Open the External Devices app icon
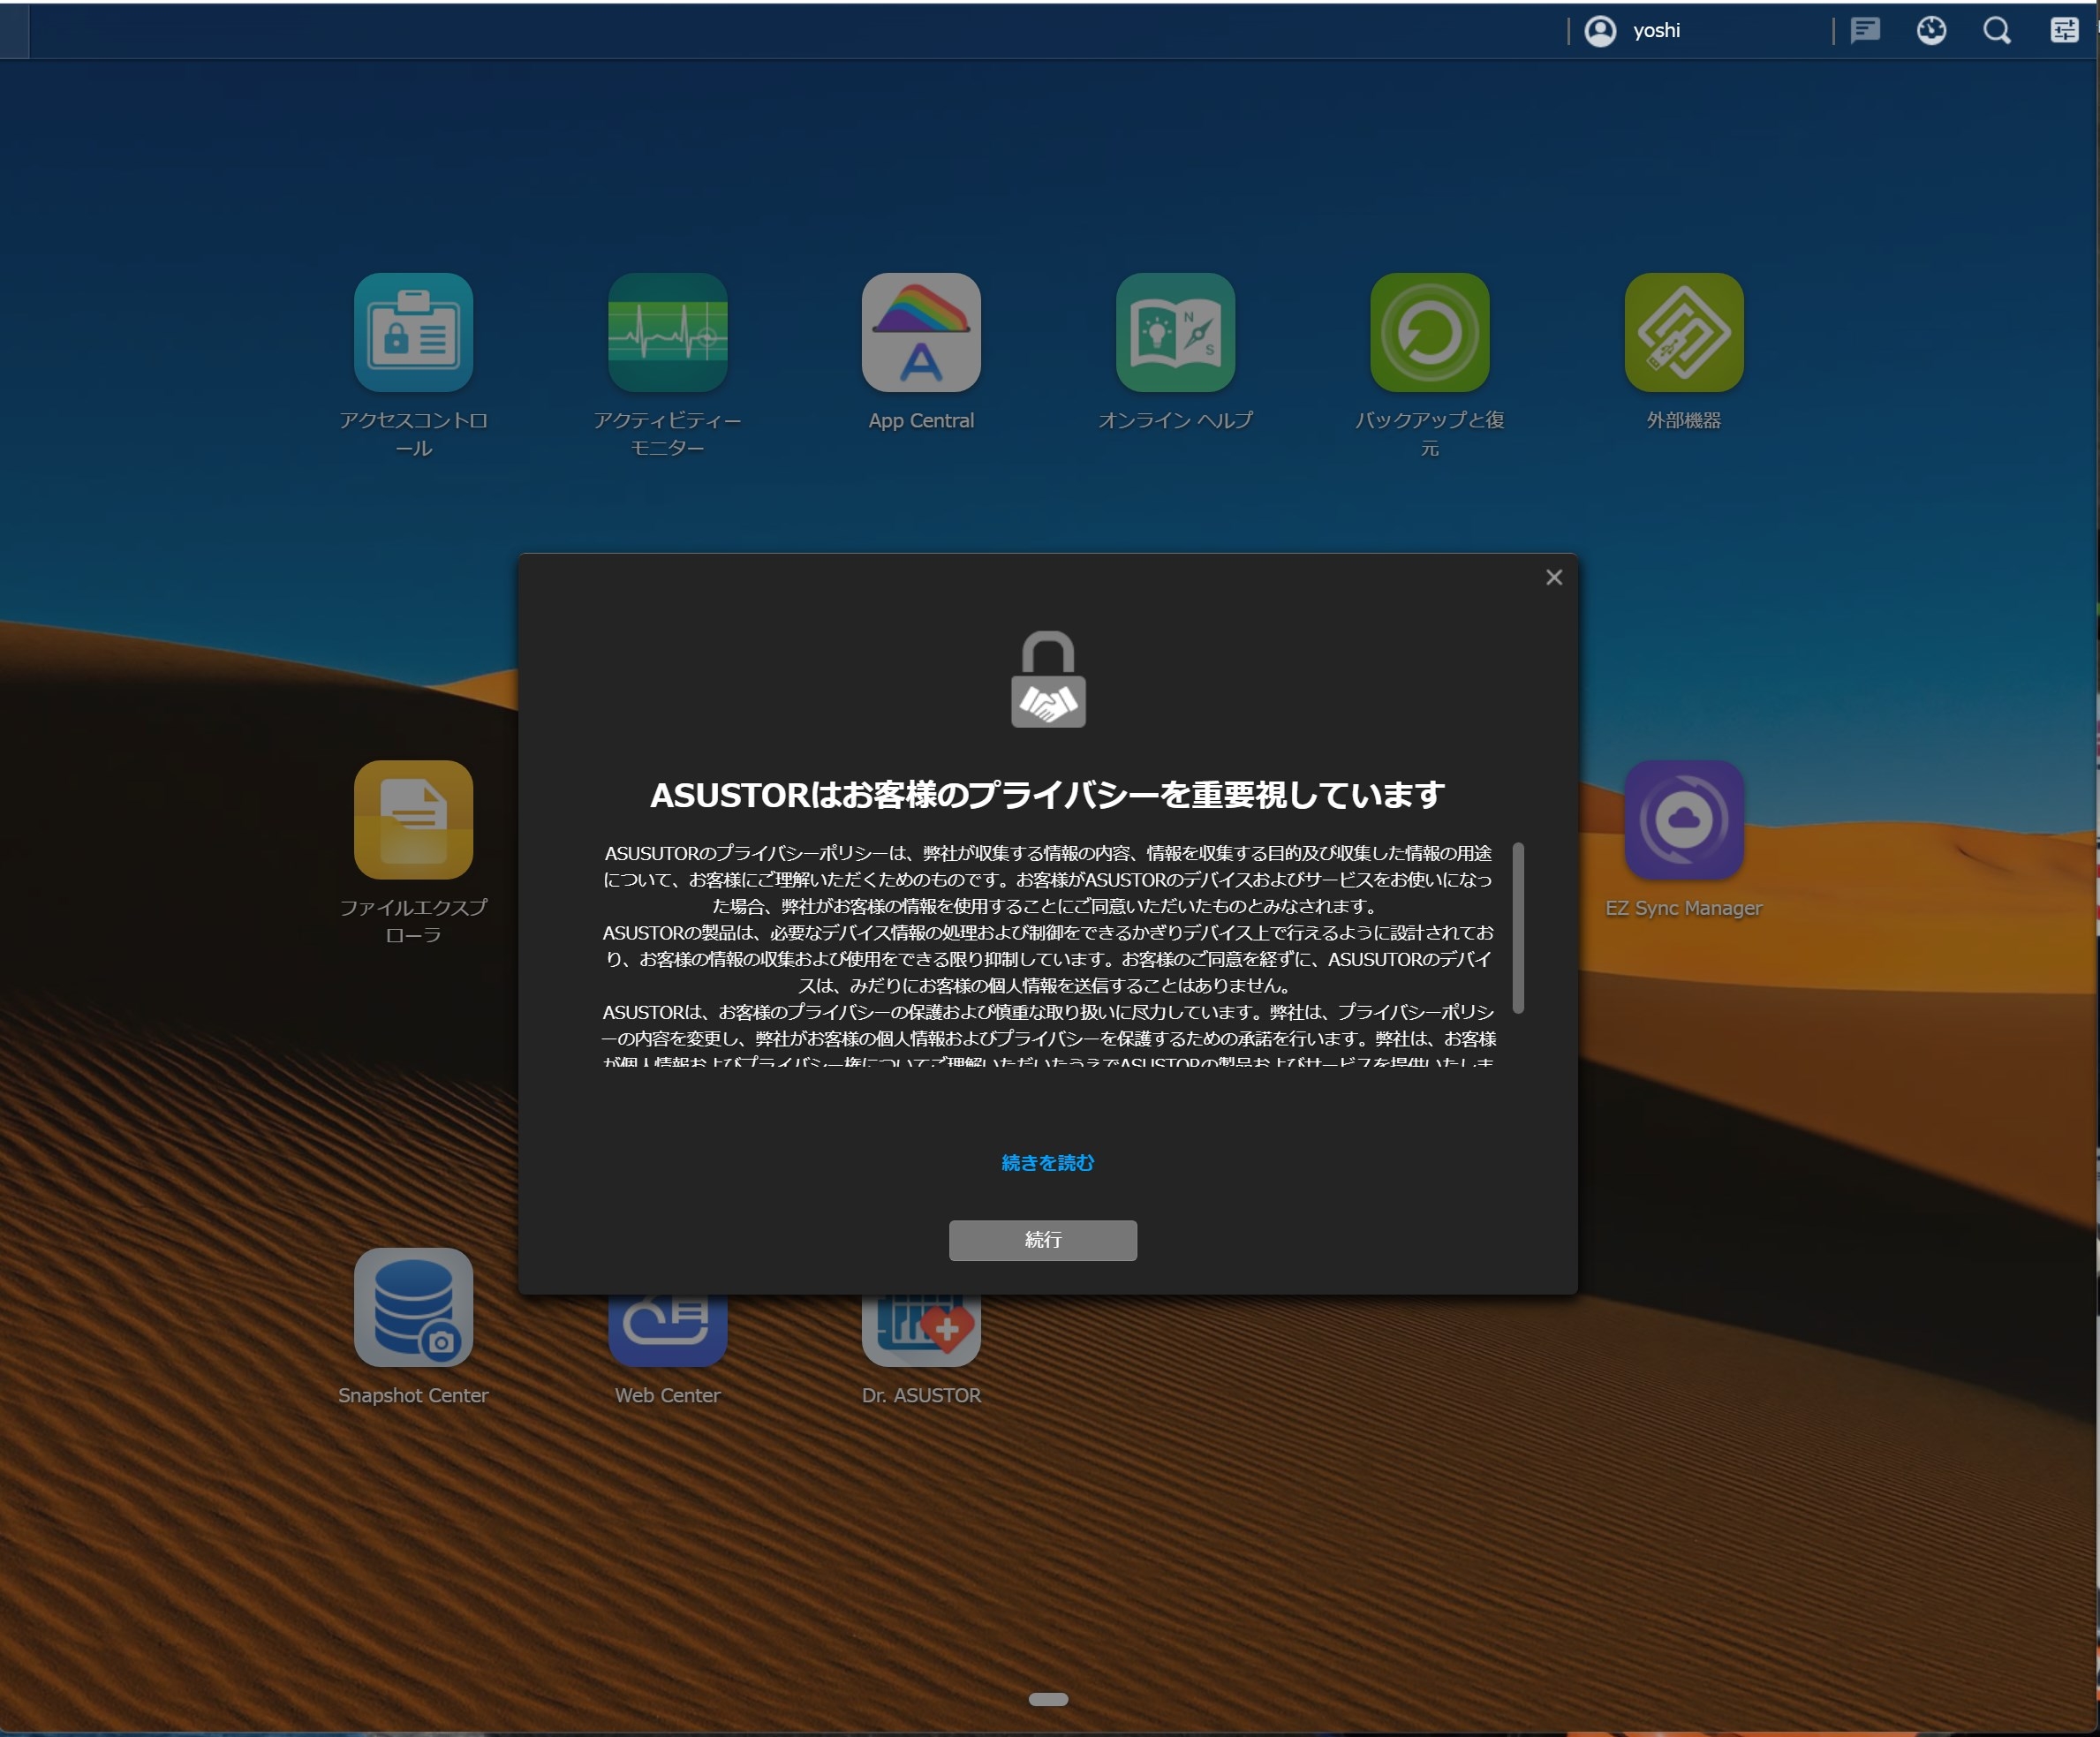Screen dimensions: 2100x1737 pos(1683,333)
